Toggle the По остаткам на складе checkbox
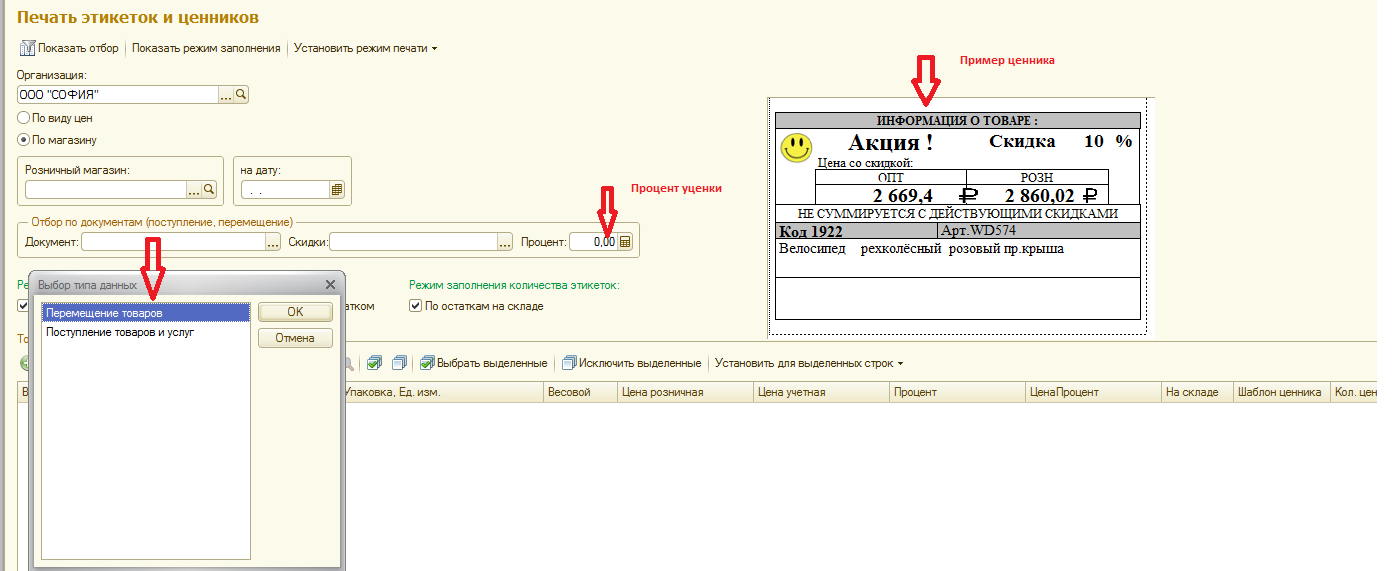The height and width of the screenshot is (571, 1393). pos(416,306)
